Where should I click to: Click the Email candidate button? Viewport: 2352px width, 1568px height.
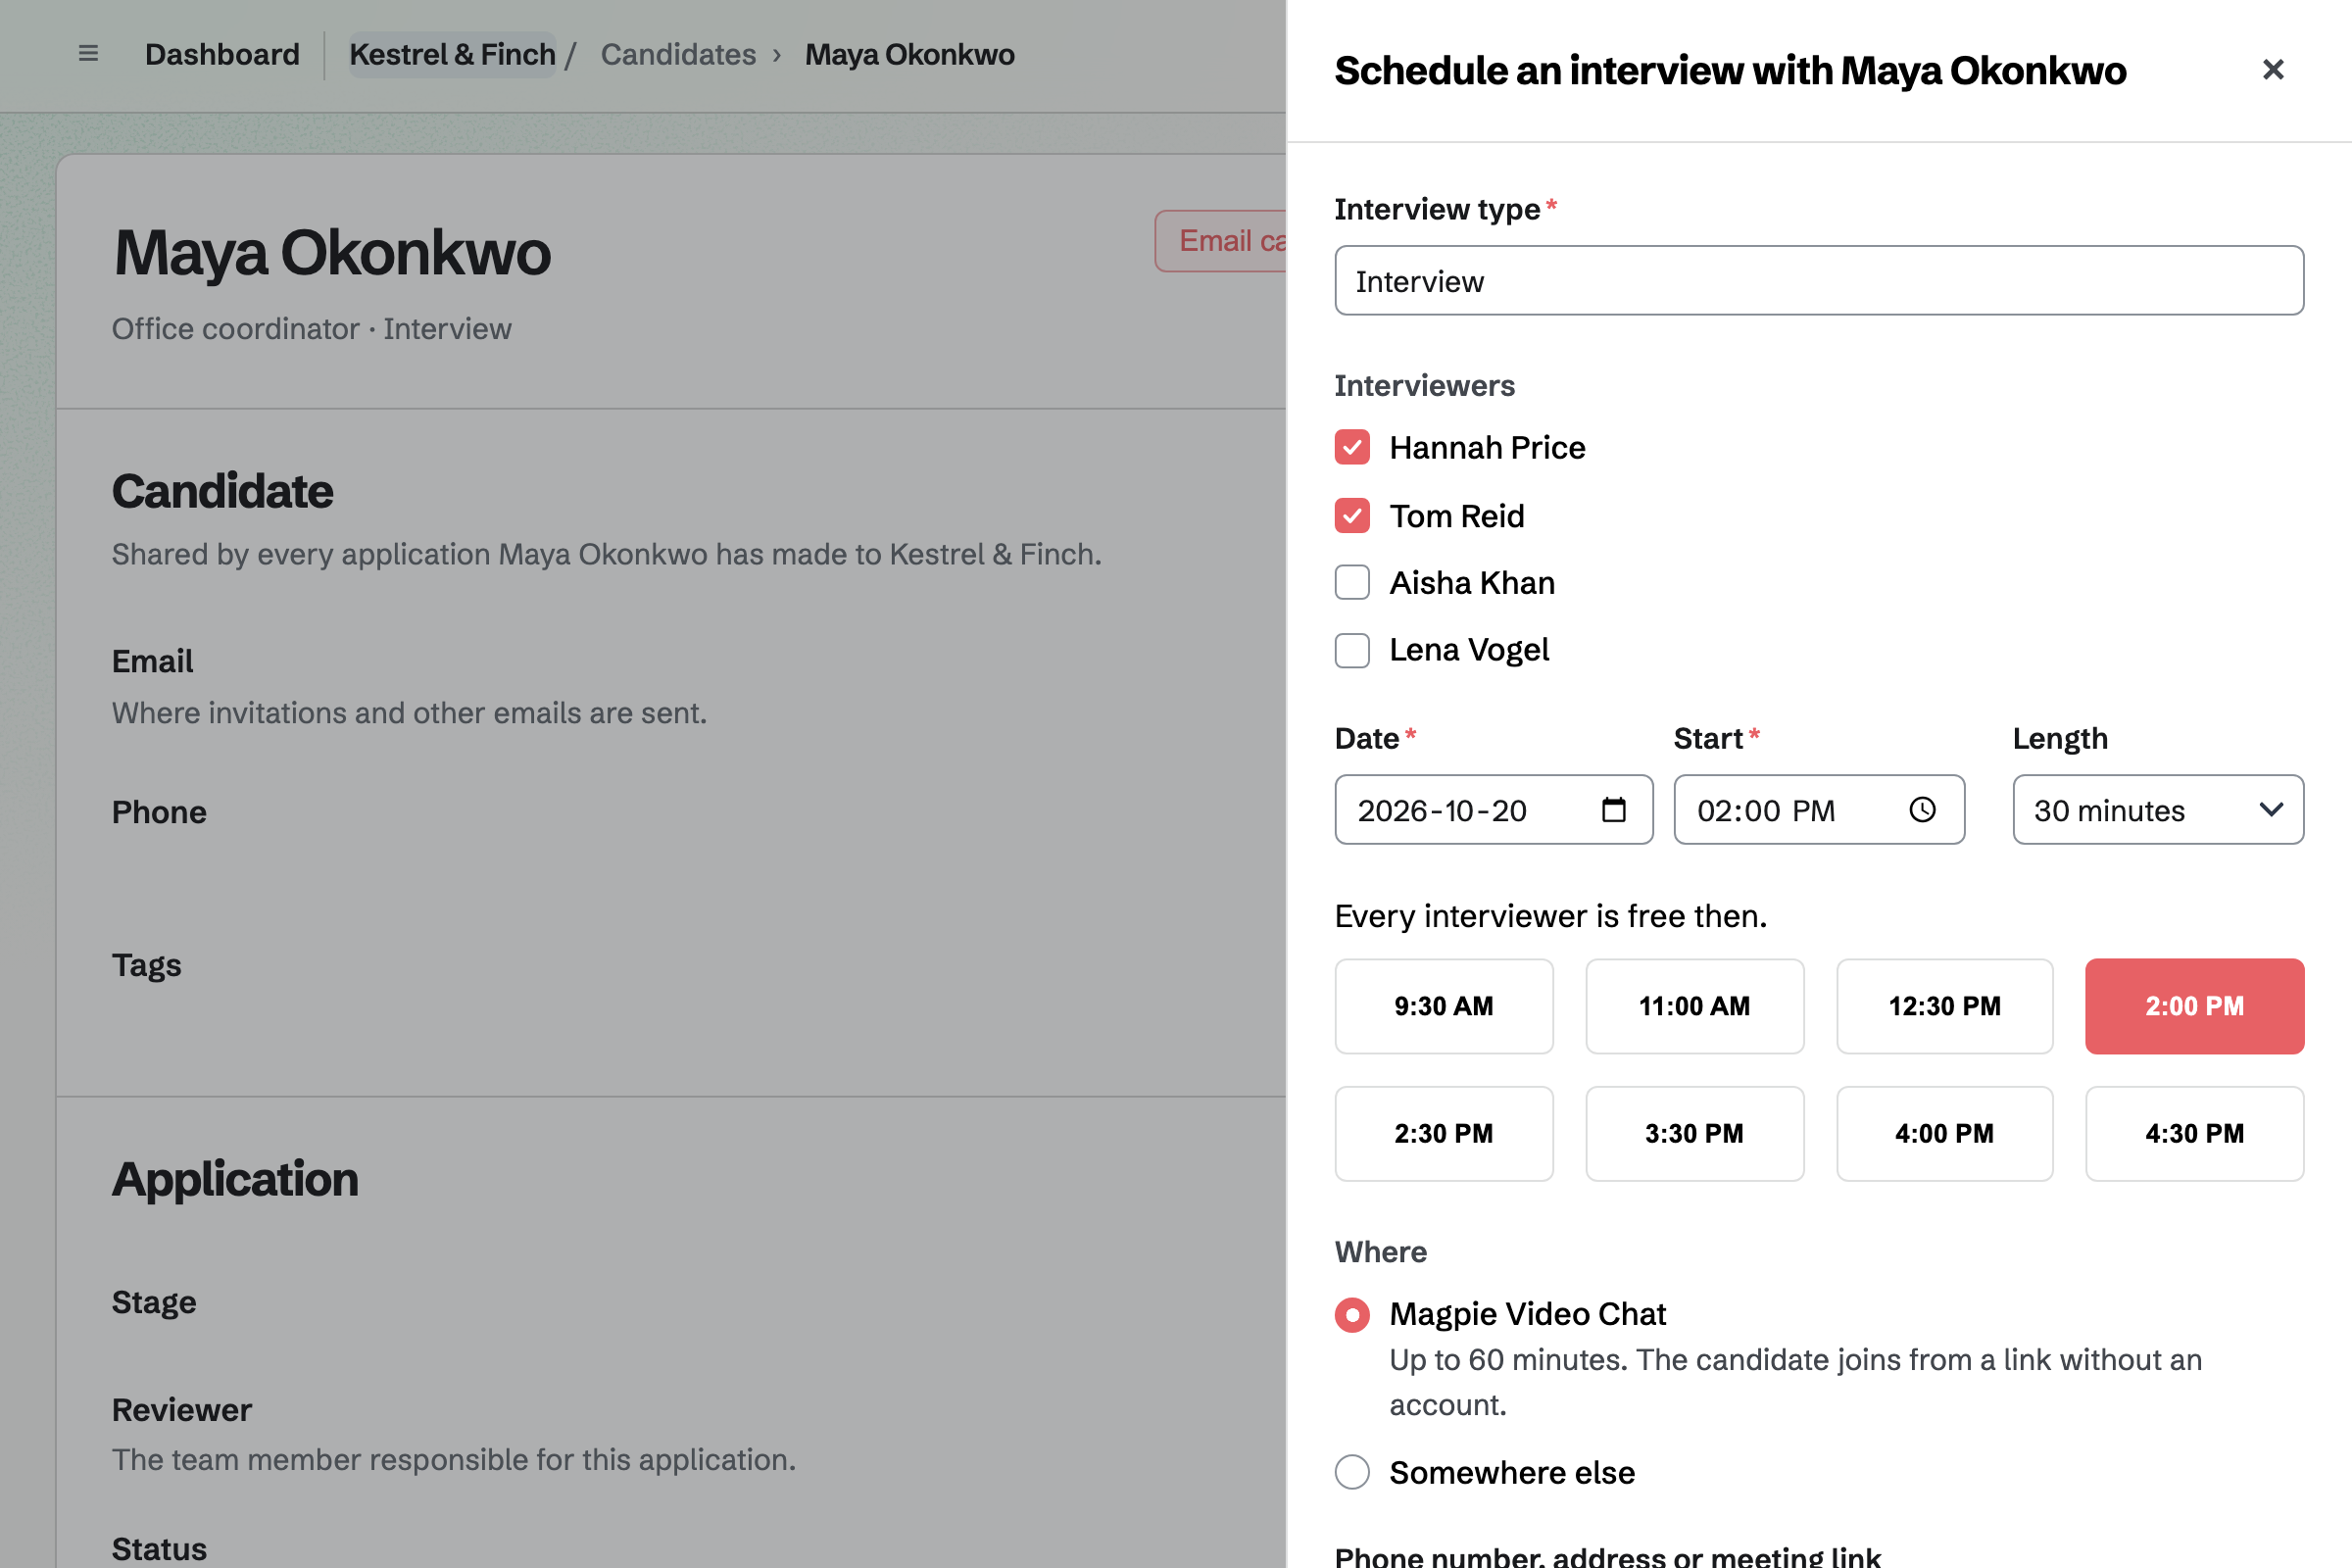(x=1221, y=241)
